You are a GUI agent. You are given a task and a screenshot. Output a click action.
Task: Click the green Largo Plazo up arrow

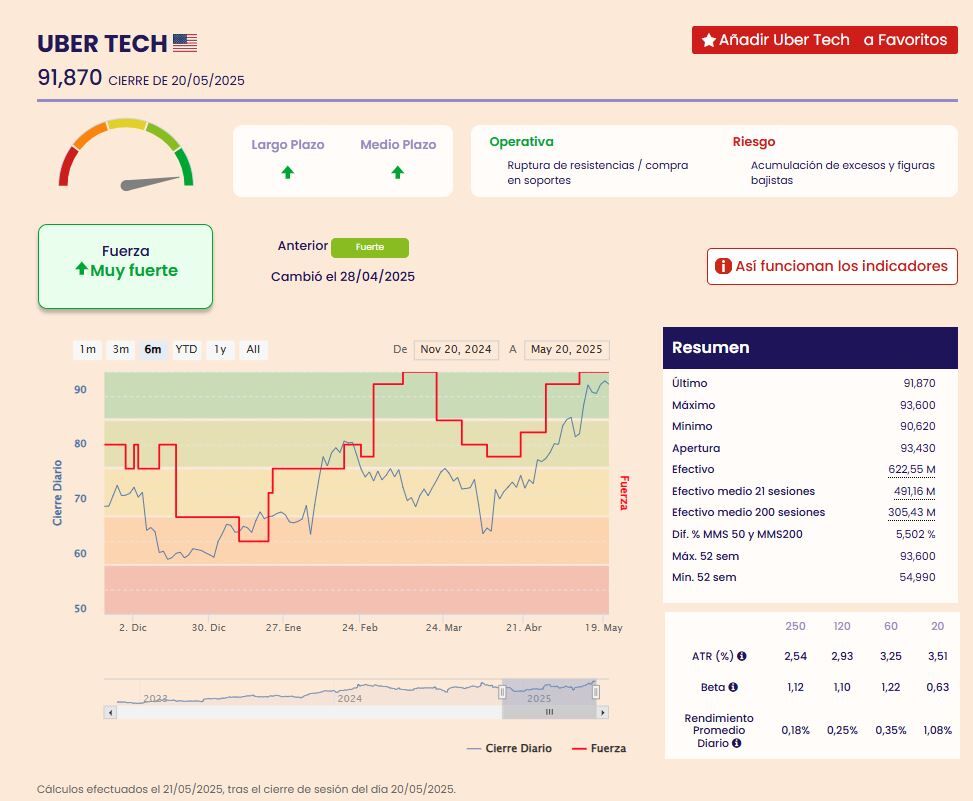click(x=287, y=172)
